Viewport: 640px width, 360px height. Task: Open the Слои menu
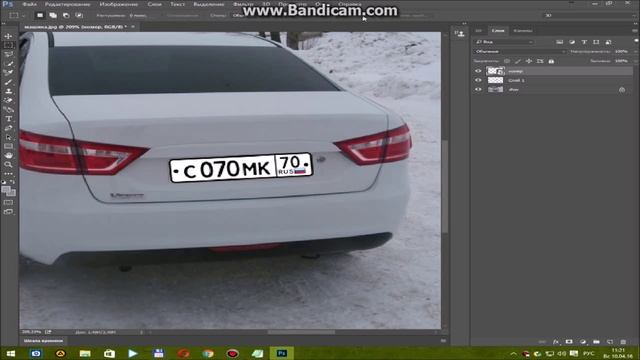click(x=154, y=4)
